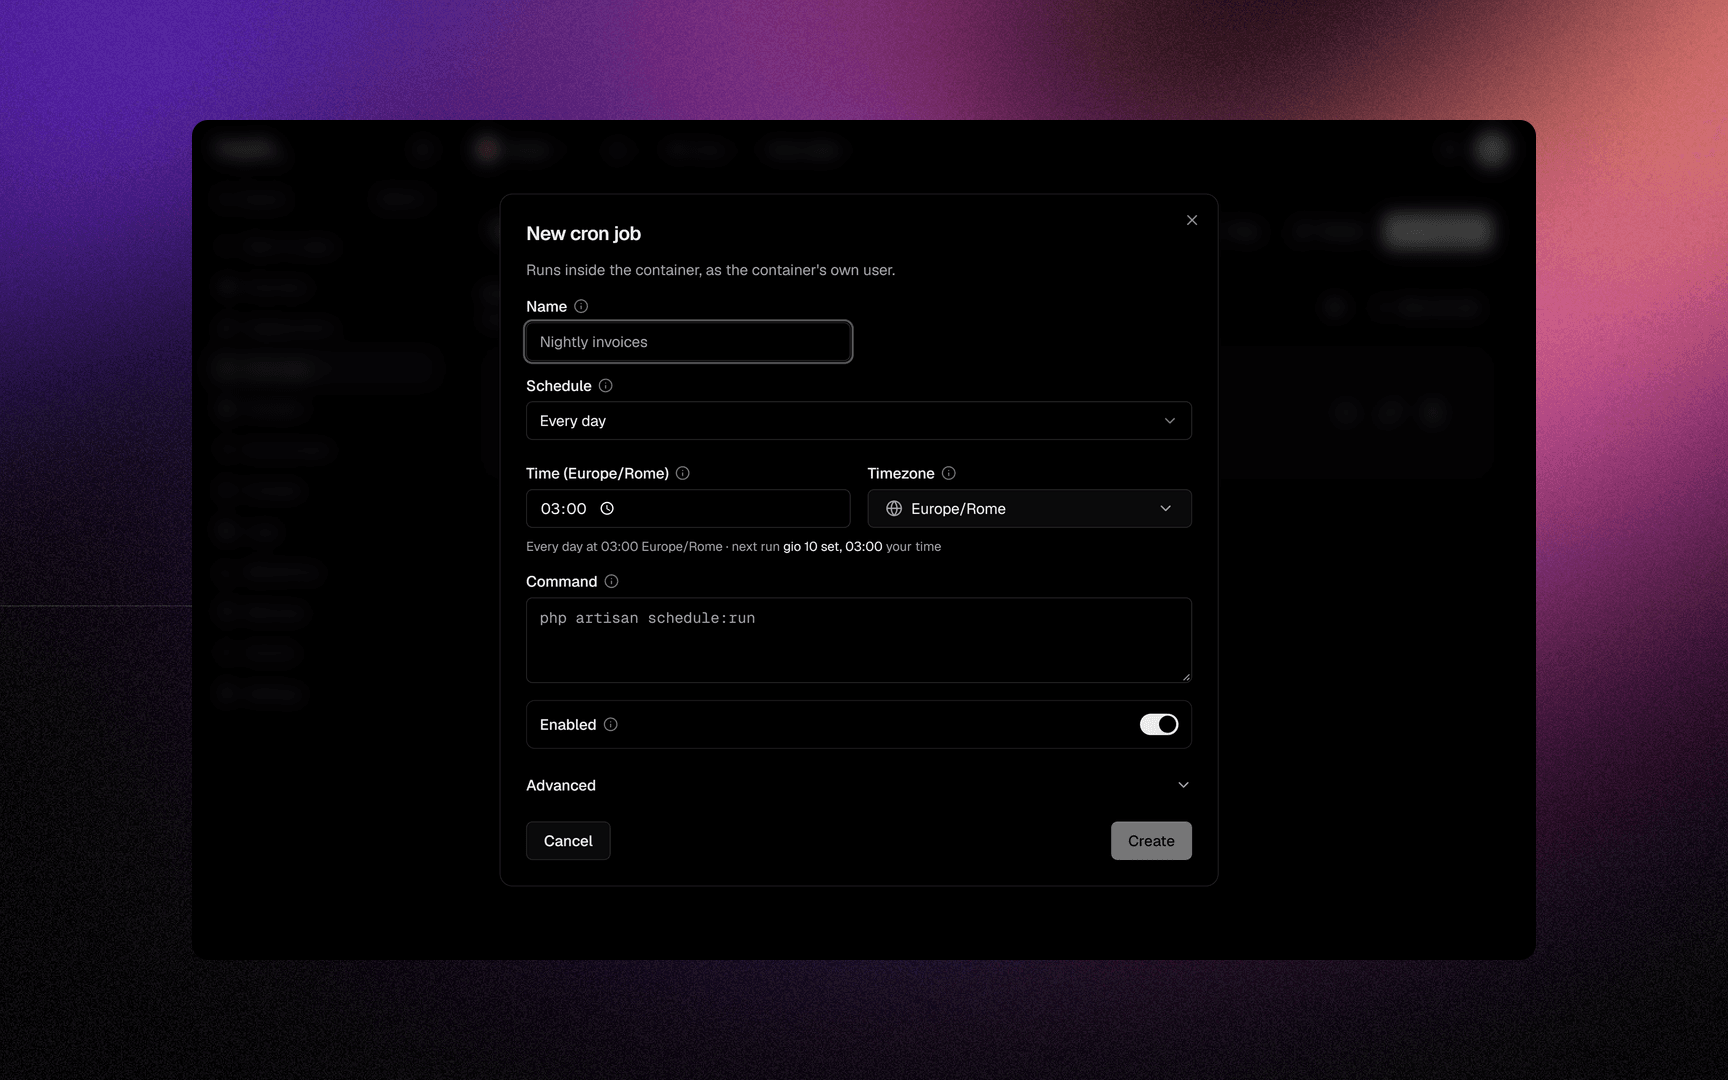Click the globe icon in Timezone
This screenshot has height=1080, width=1728.
pyautogui.click(x=894, y=509)
